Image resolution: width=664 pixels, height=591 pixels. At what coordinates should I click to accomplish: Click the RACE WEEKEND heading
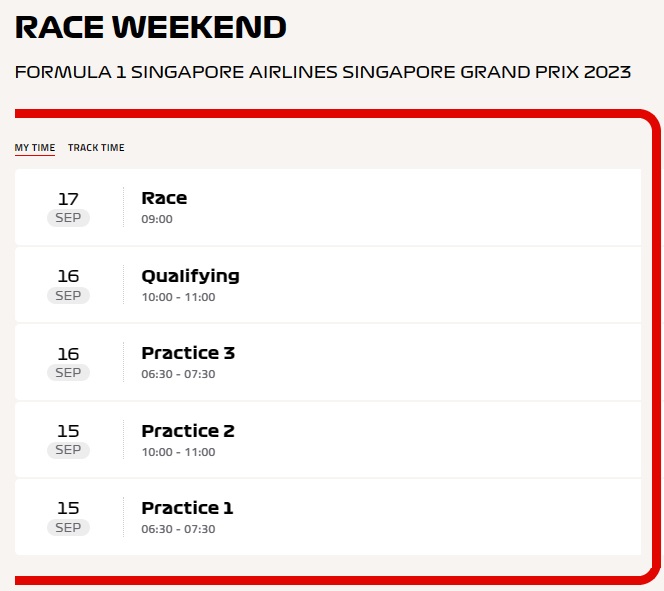150,27
